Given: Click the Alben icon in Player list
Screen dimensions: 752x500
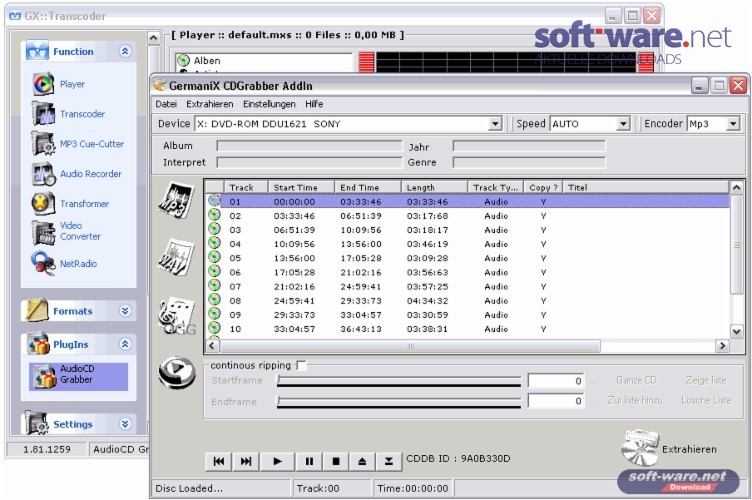Looking at the screenshot, I should point(183,60).
